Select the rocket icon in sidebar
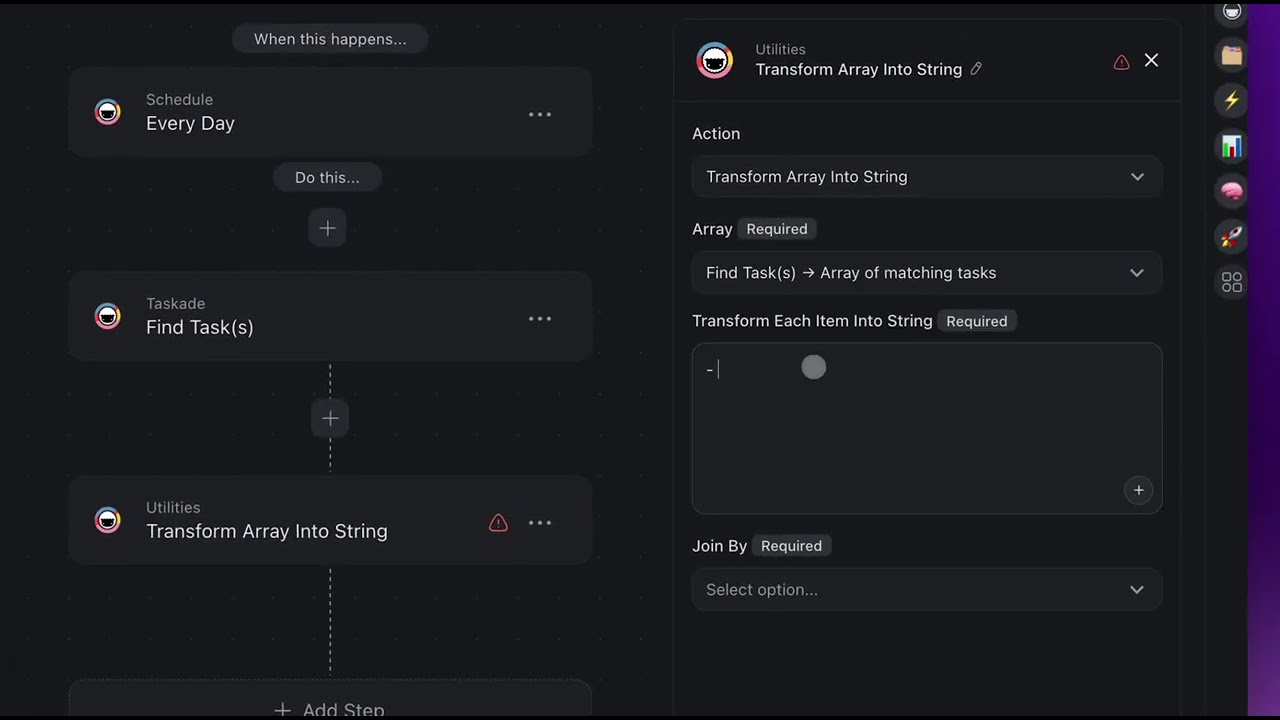This screenshot has height=720, width=1280. point(1232,237)
